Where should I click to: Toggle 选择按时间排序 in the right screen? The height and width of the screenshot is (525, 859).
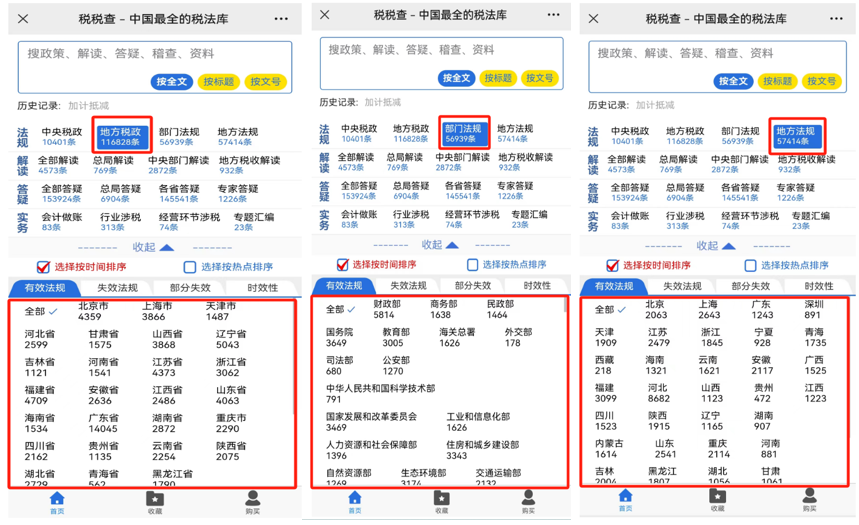tap(612, 265)
